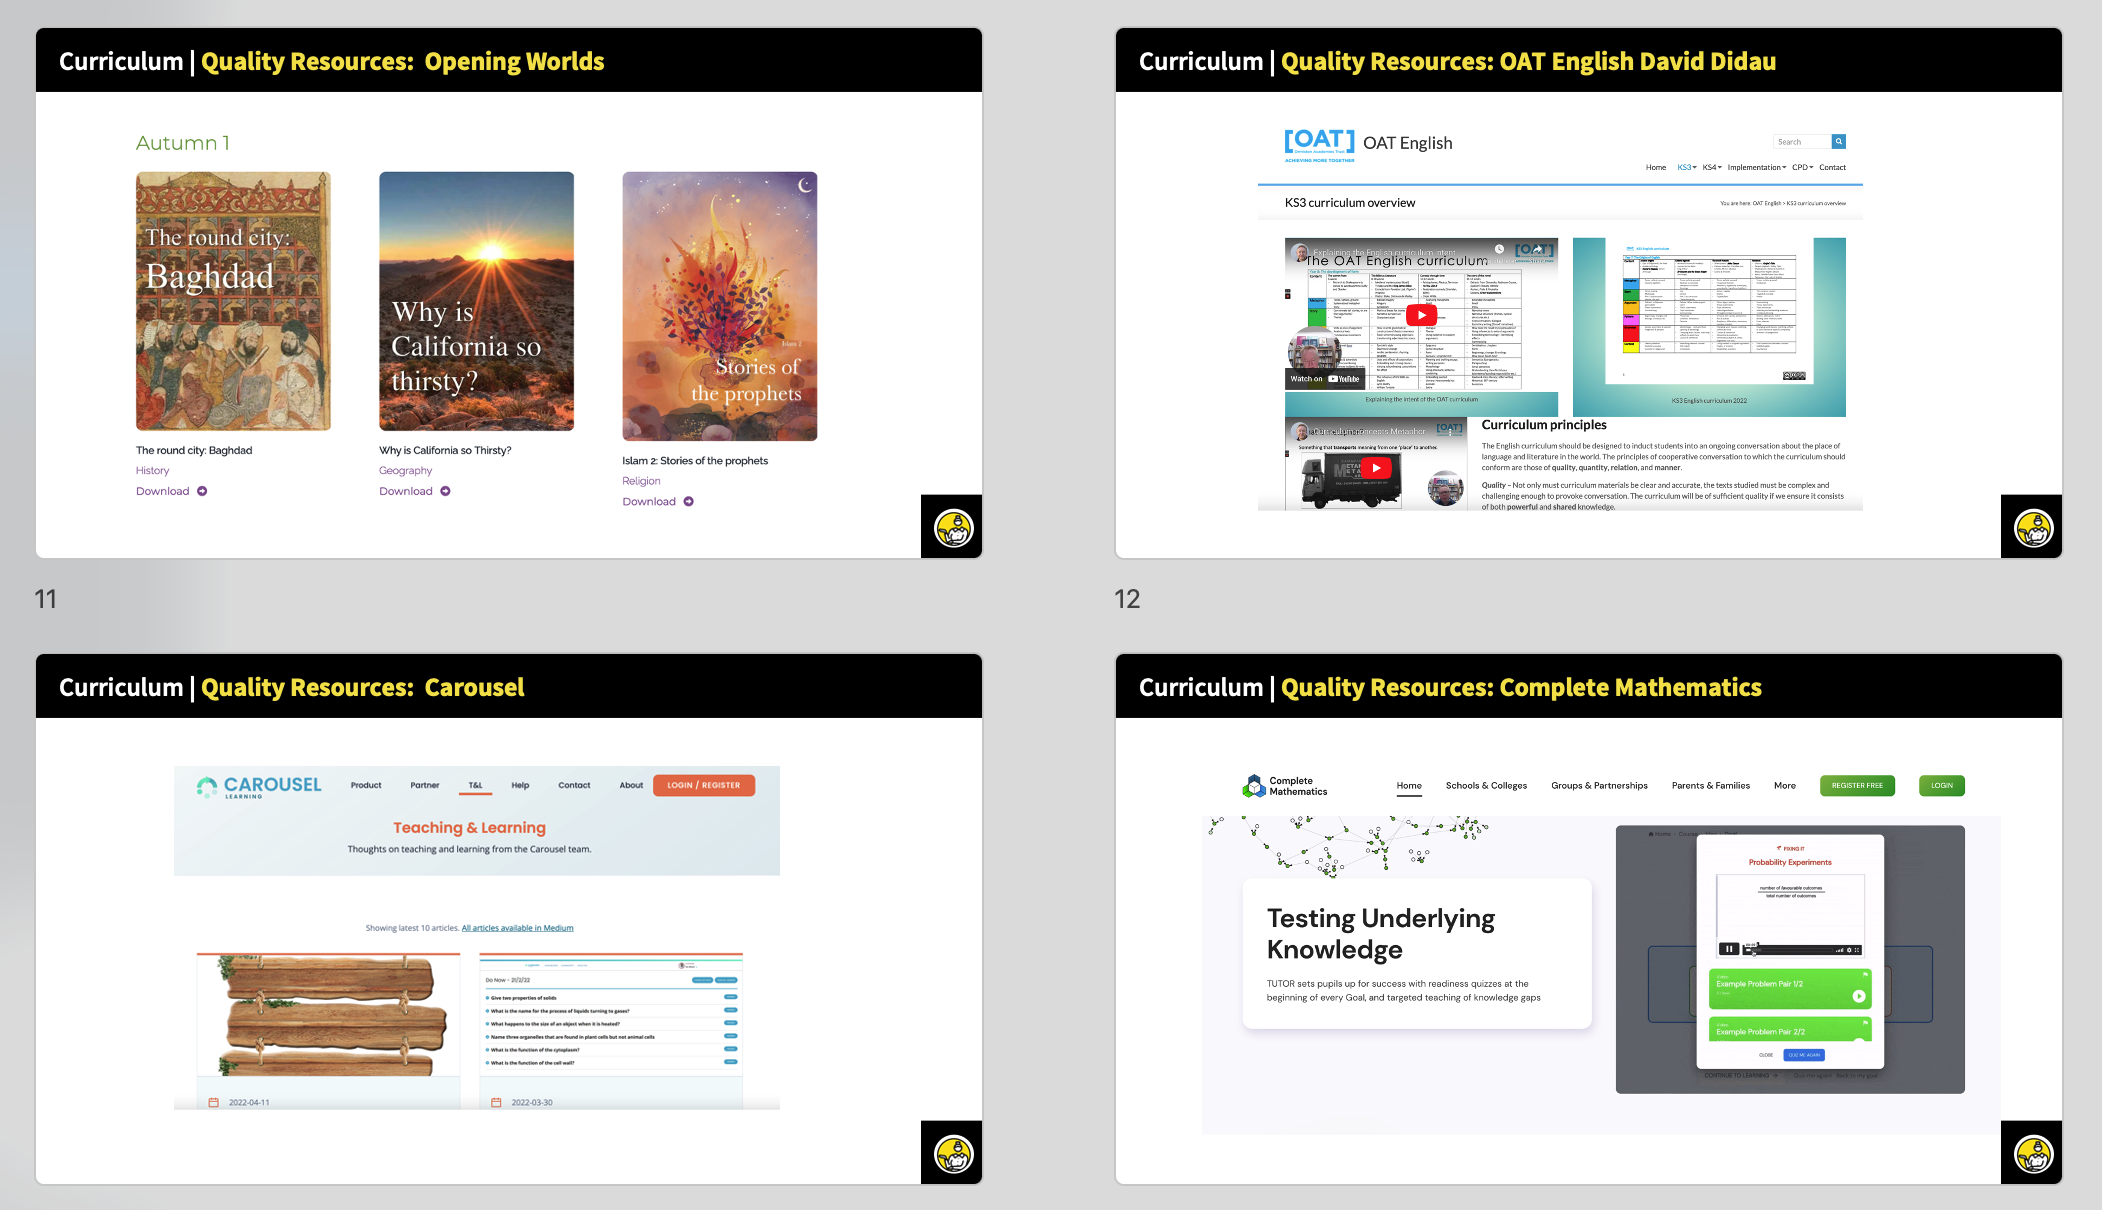This screenshot has width=2102, height=1210.
Task: Click the download arrow icon under Stories of the prophets
Action: click(688, 502)
